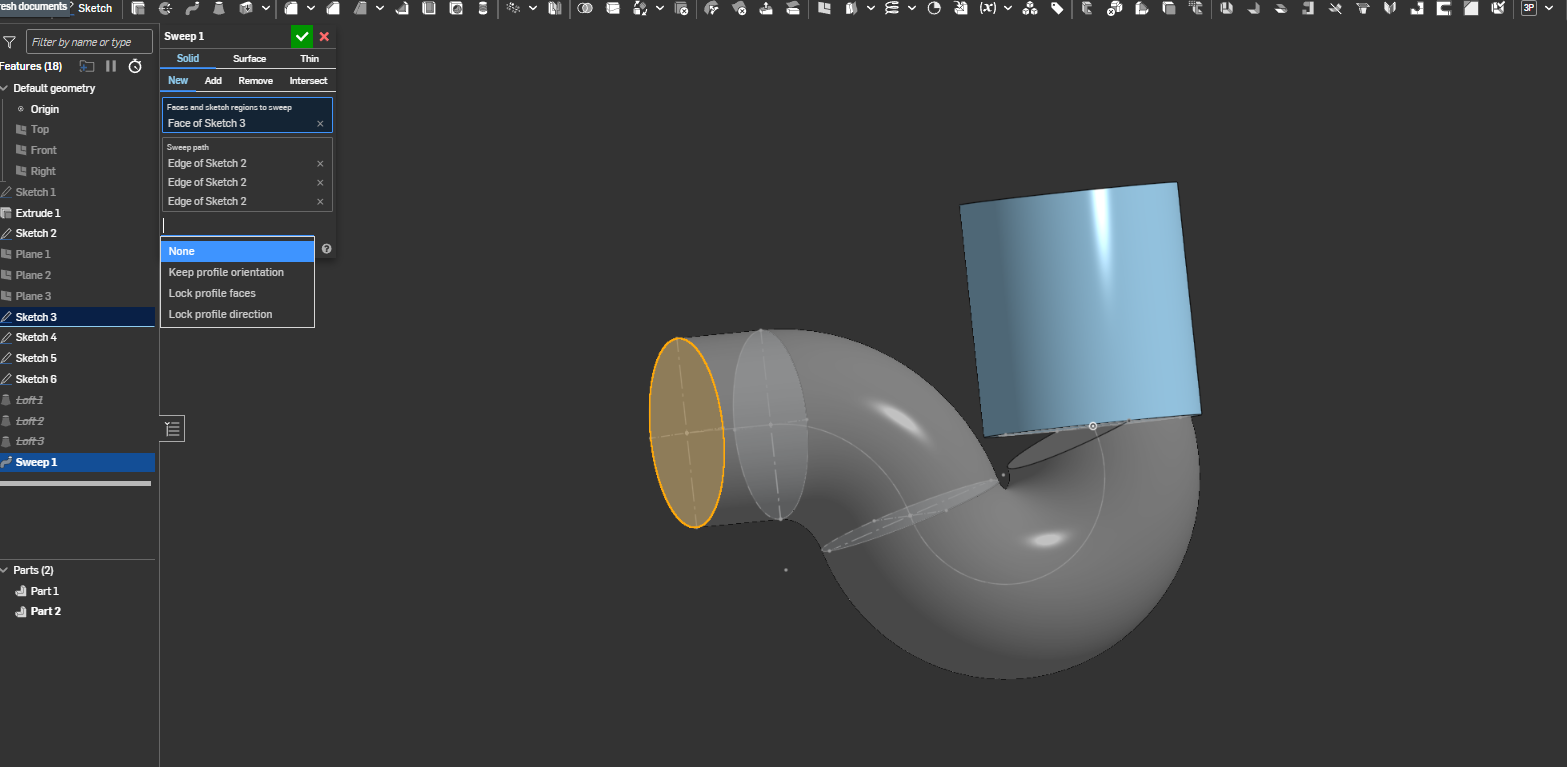Choose Lock profile faces option

[237, 293]
